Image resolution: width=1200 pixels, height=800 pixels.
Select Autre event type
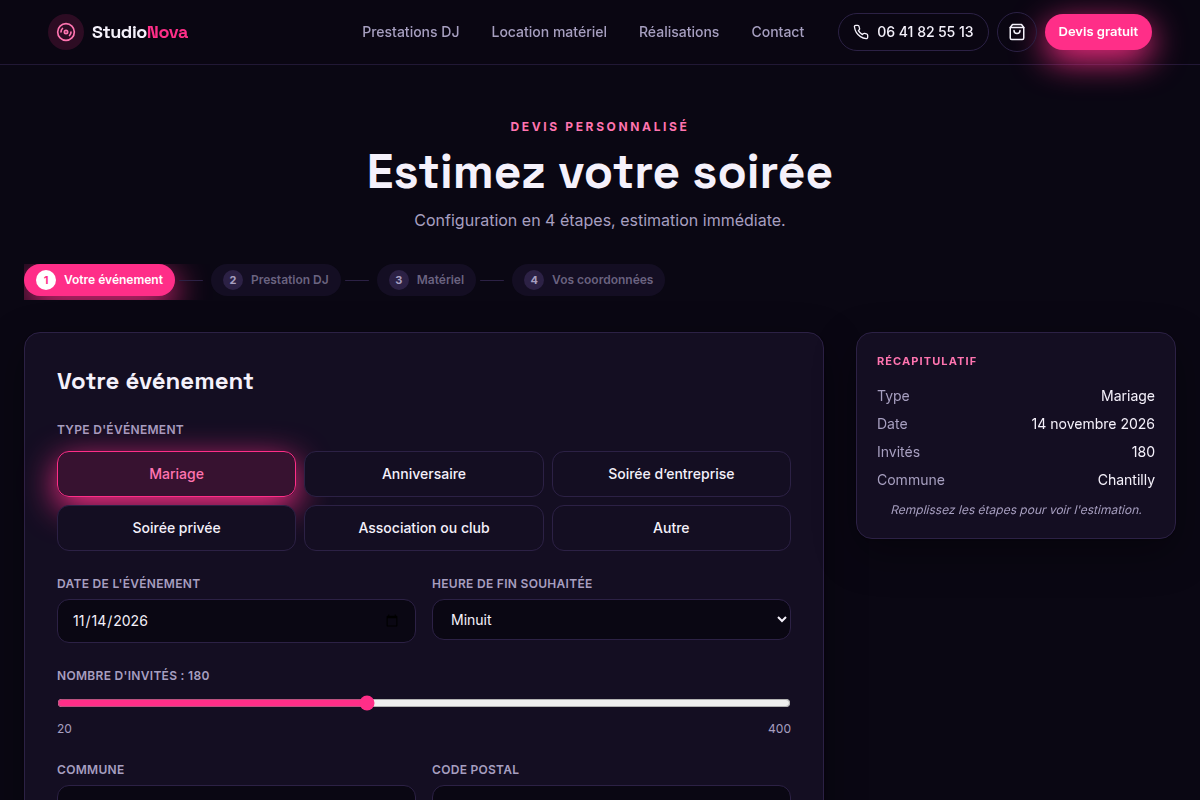(x=671, y=528)
